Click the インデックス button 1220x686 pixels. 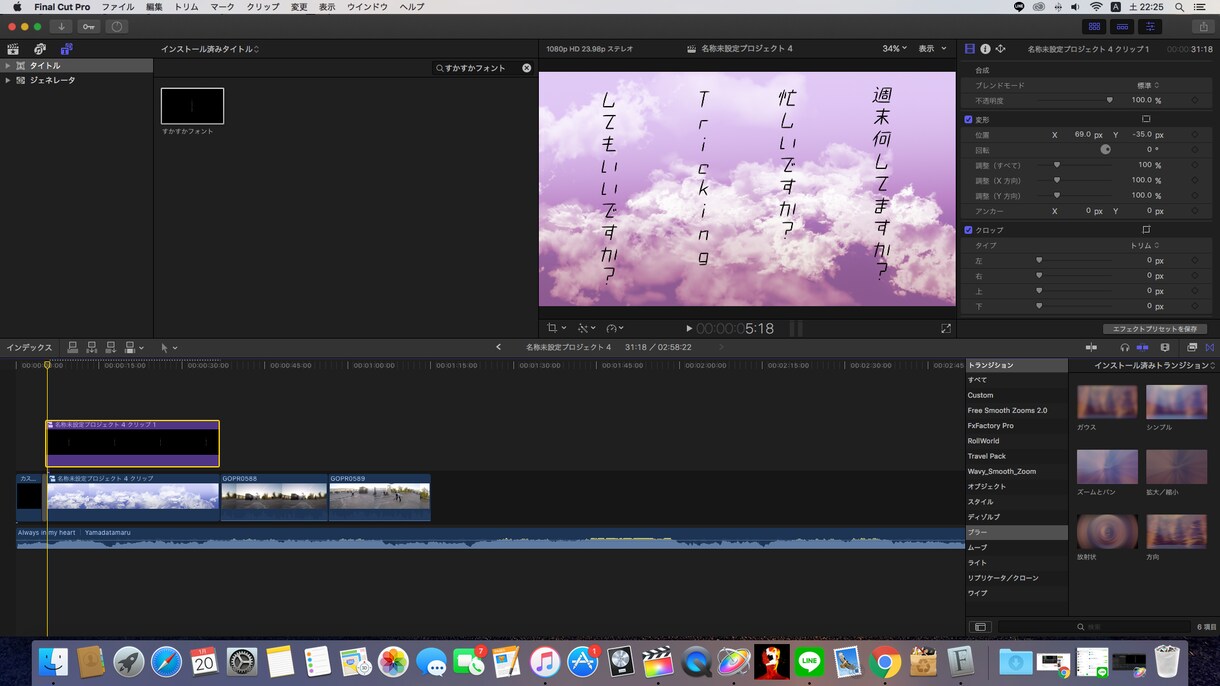tap(29, 347)
